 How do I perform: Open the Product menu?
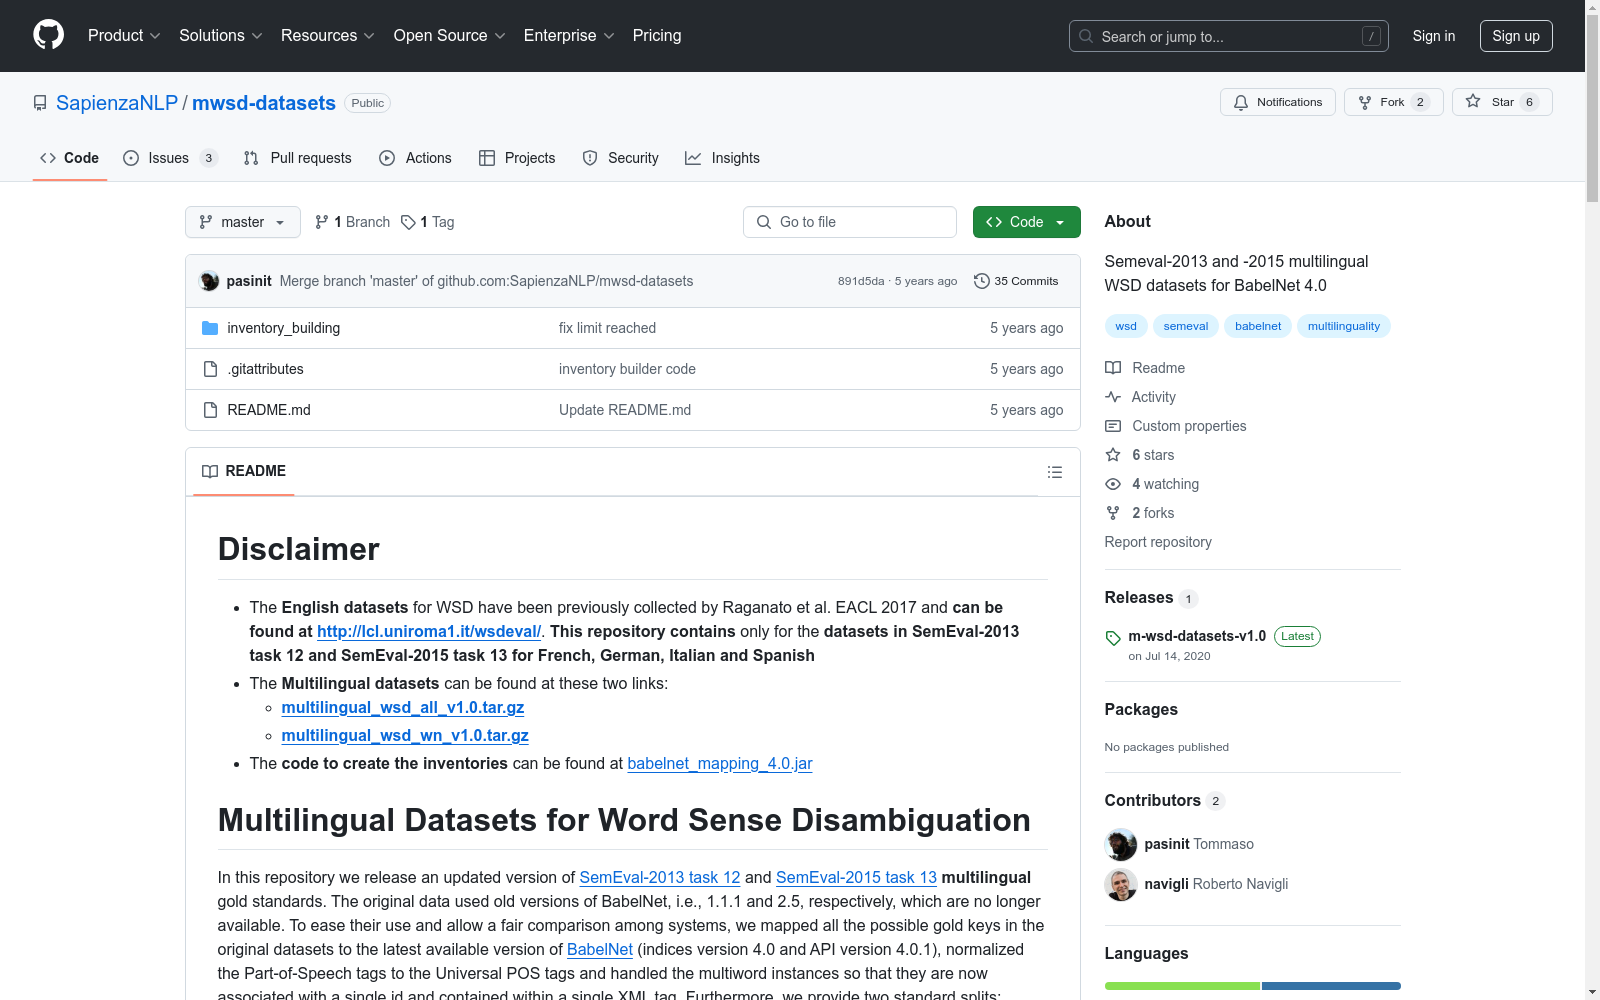tap(124, 36)
